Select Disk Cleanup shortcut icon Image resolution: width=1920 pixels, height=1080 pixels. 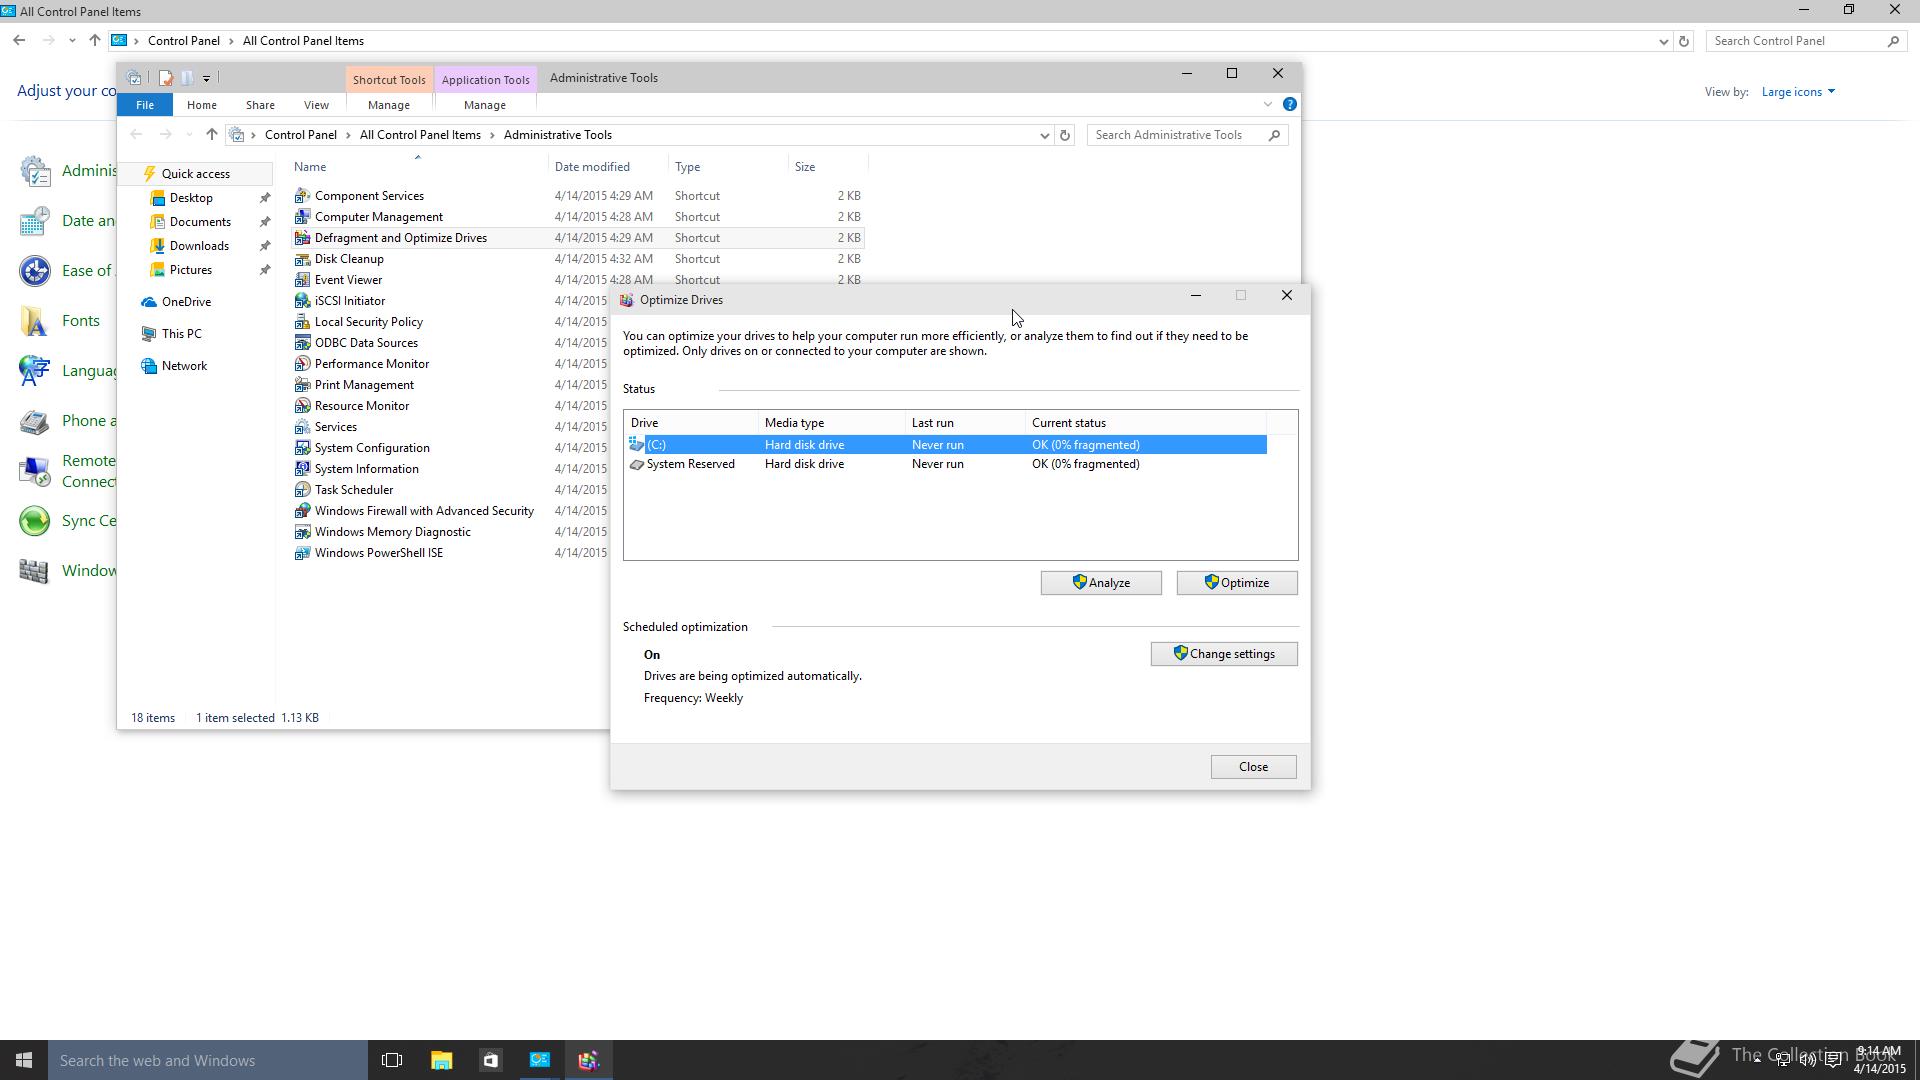click(302, 259)
